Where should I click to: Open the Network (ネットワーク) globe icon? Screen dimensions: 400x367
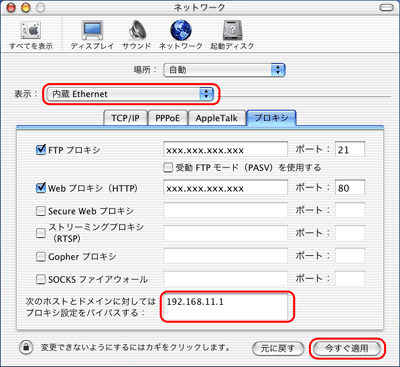pos(181,35)
